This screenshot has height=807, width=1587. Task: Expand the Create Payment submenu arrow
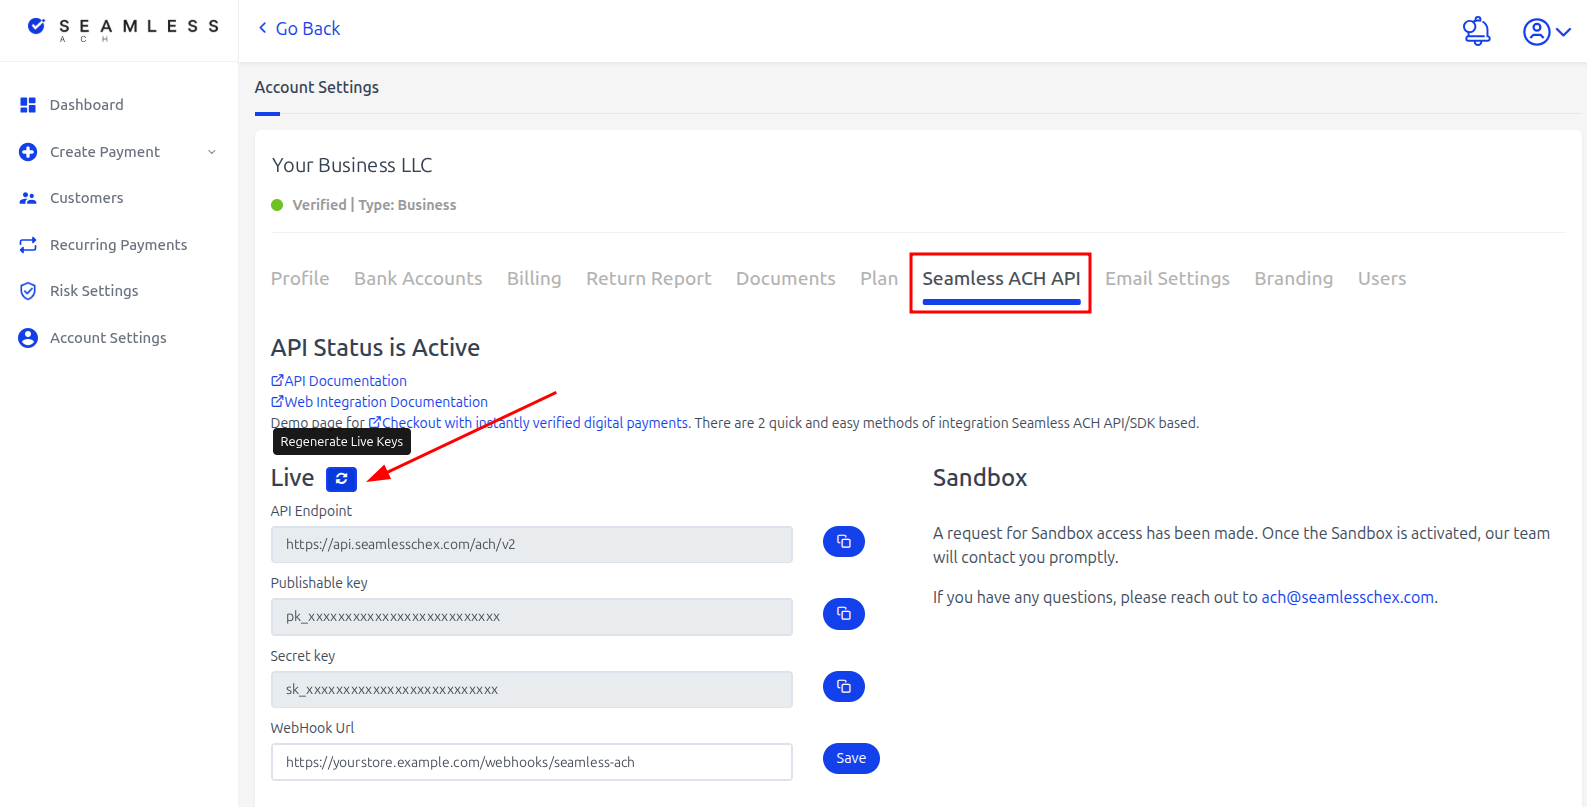coord(211,152)
